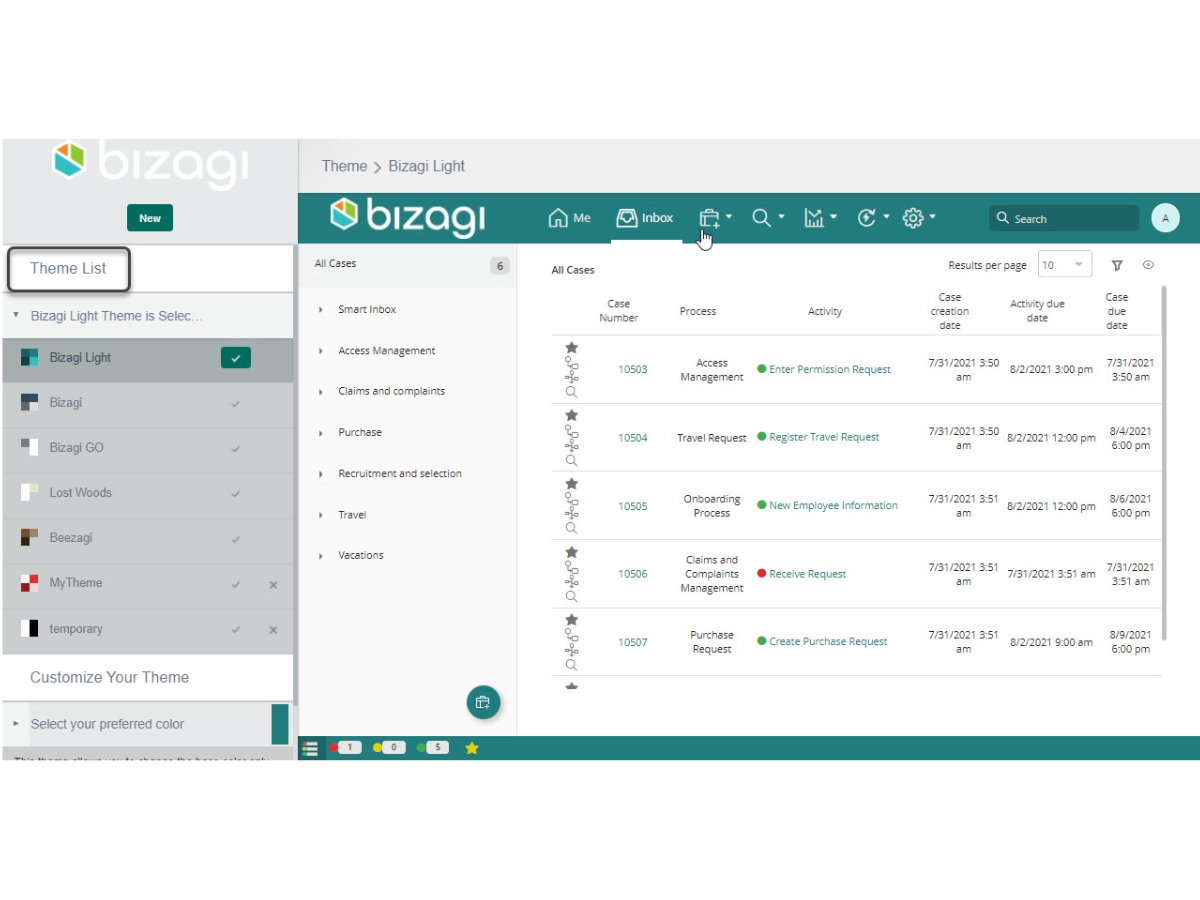Image resolution: width=1200 pixels, height=900 pixels.
Task: Click the Beezagi theme color thumbnail
Action: (30, 537)
